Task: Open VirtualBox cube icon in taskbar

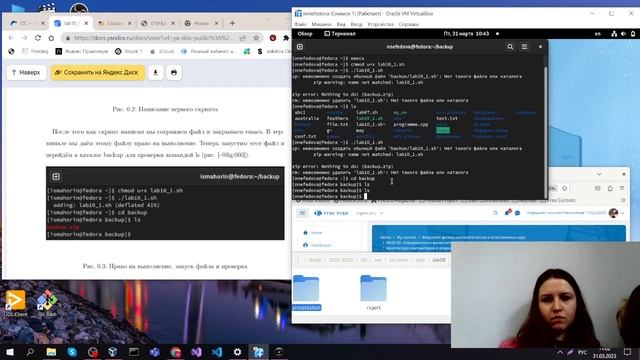Action: [113, 352]
